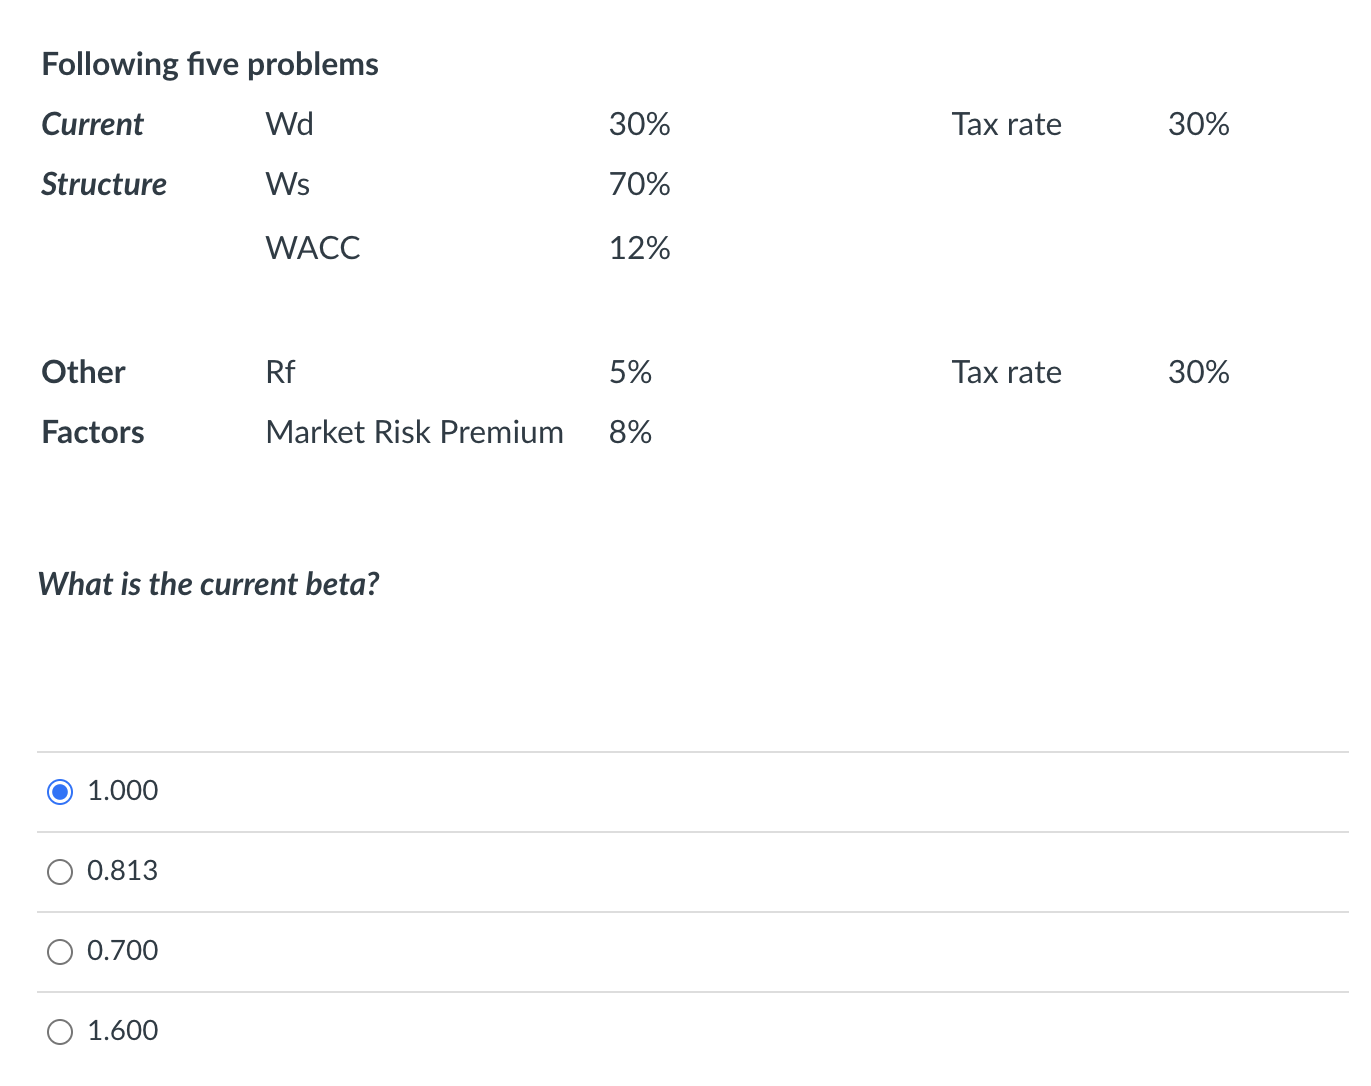Click the WACC label
The width and height of the screenshot is (1371, 1086).
[313, 248]
